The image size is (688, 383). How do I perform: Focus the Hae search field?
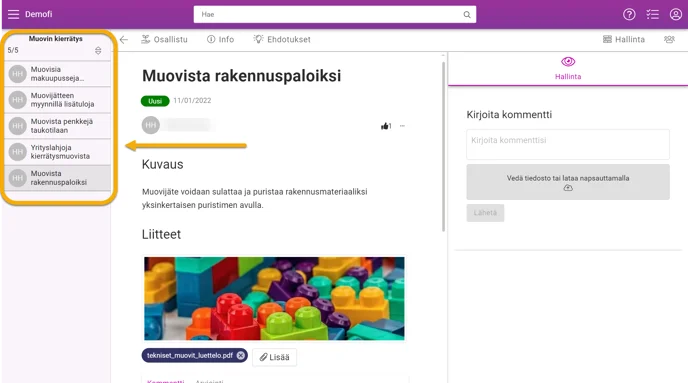click(334, 14)
